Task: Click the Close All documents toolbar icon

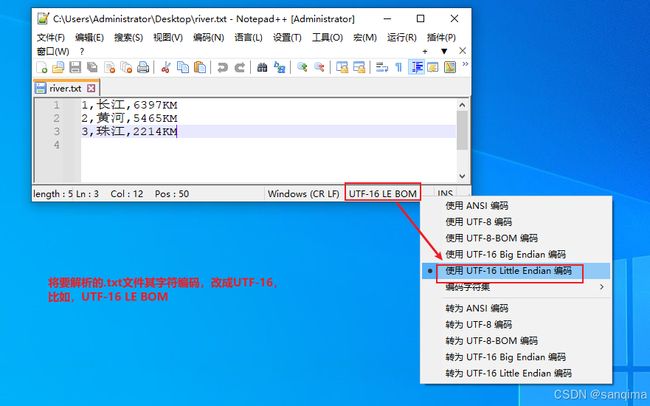Action: (126, 67)
